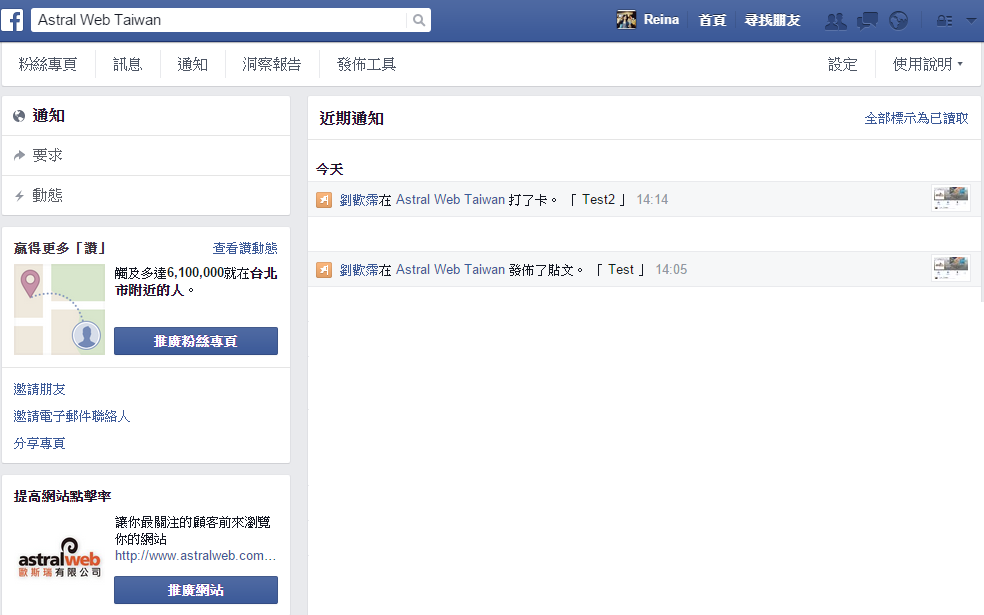Image resolution: width=984 pixels, height=615 pixels.
Task: Click the orange flag icon on the 14:05 Test notification
Action: coord(324,270)
